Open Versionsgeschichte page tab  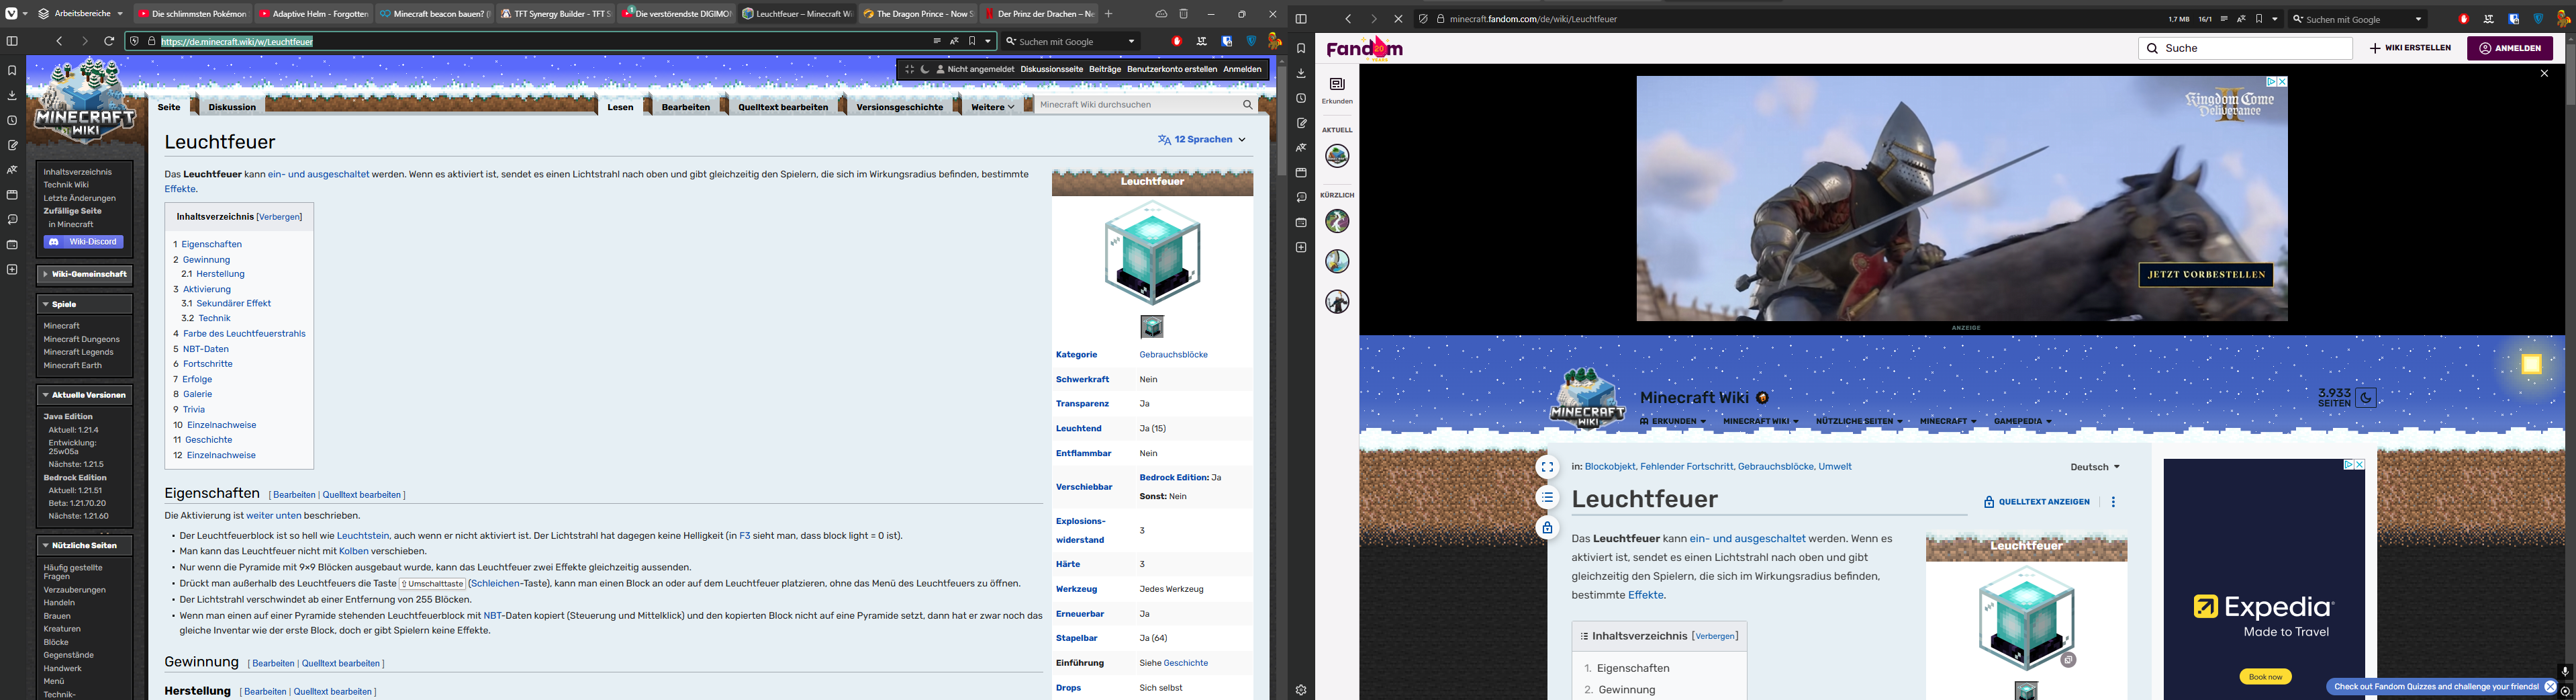coord(899,107)
